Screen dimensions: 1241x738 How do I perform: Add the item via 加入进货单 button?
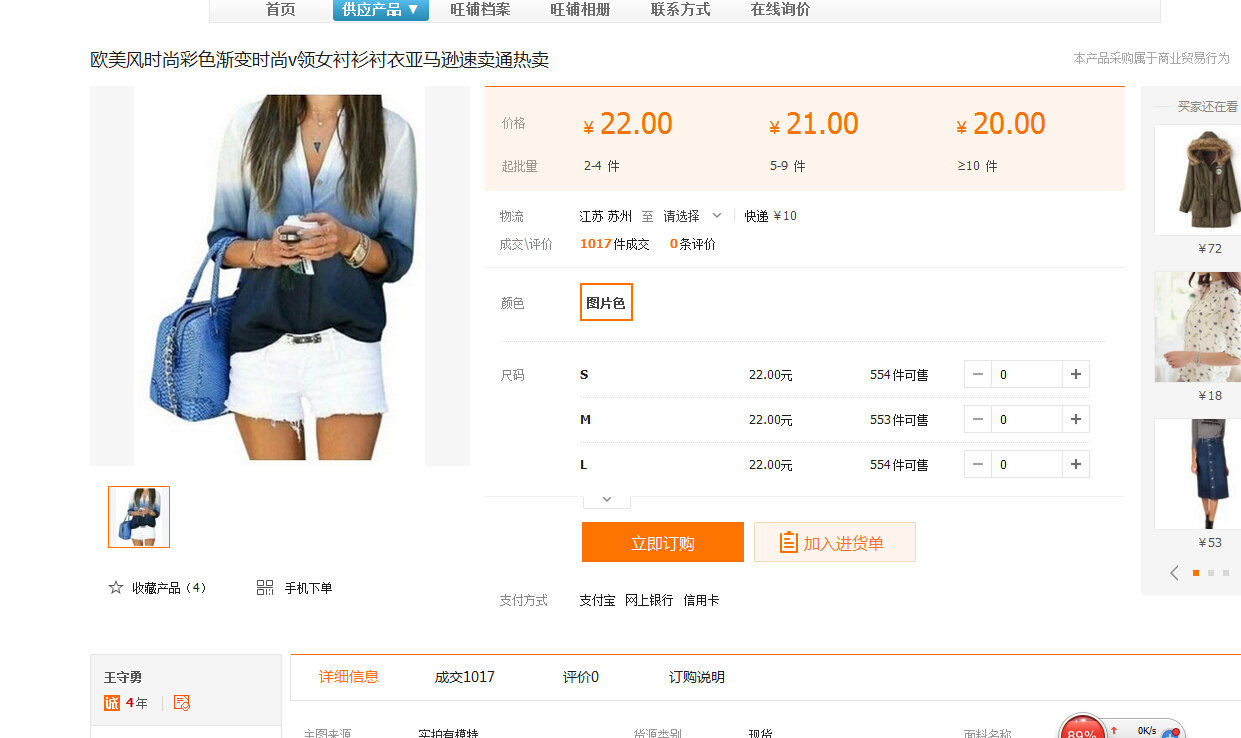pyautogui.click(x=834, y=542)
